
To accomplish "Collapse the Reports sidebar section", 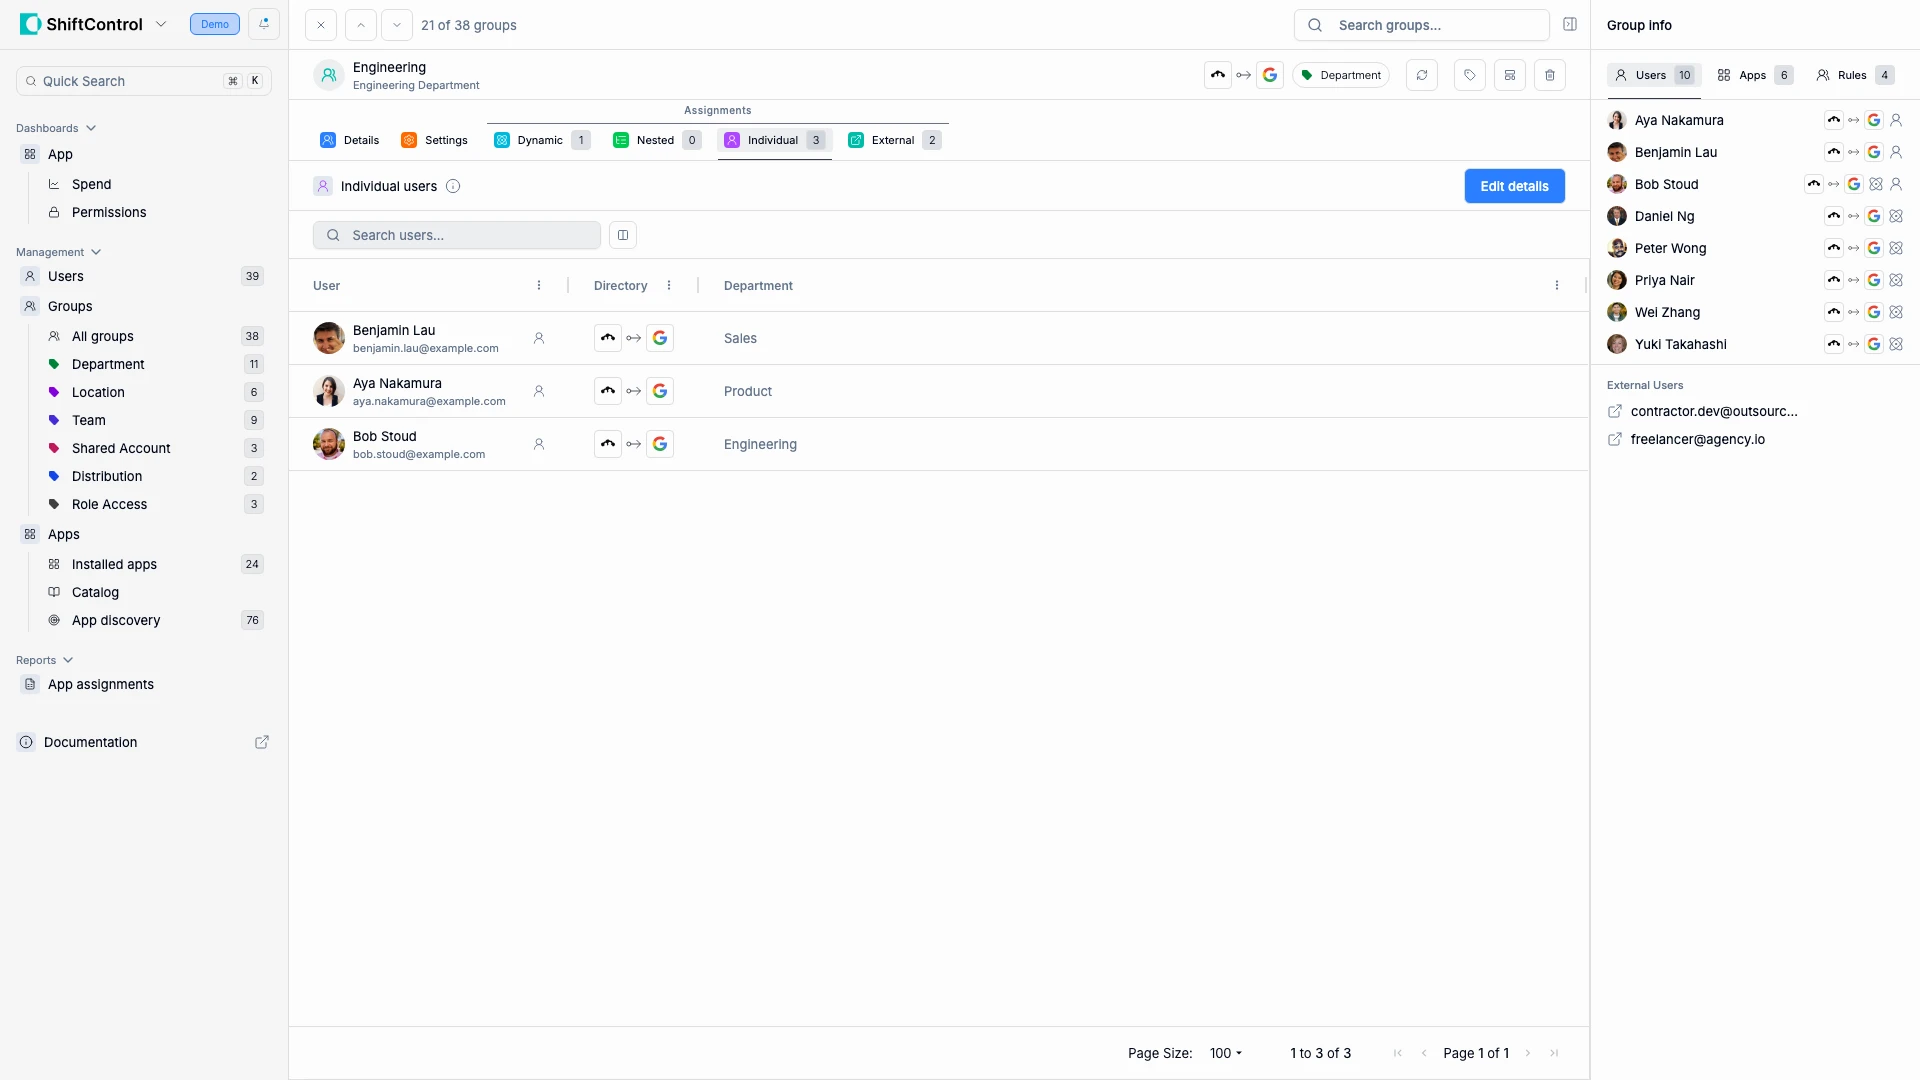I will tap(68, 660).
